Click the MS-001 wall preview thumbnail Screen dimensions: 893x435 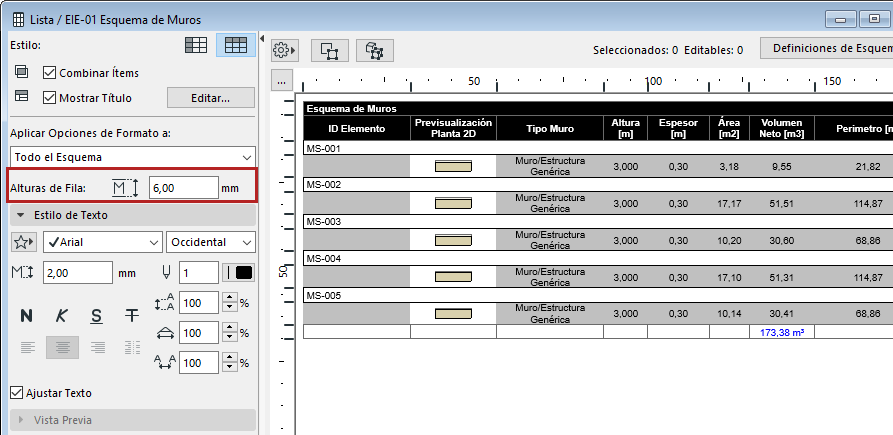click(453, 166)
